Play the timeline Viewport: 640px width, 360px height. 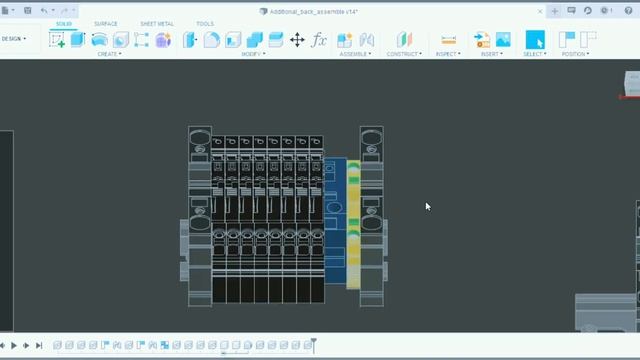click(x=14, y=346)
